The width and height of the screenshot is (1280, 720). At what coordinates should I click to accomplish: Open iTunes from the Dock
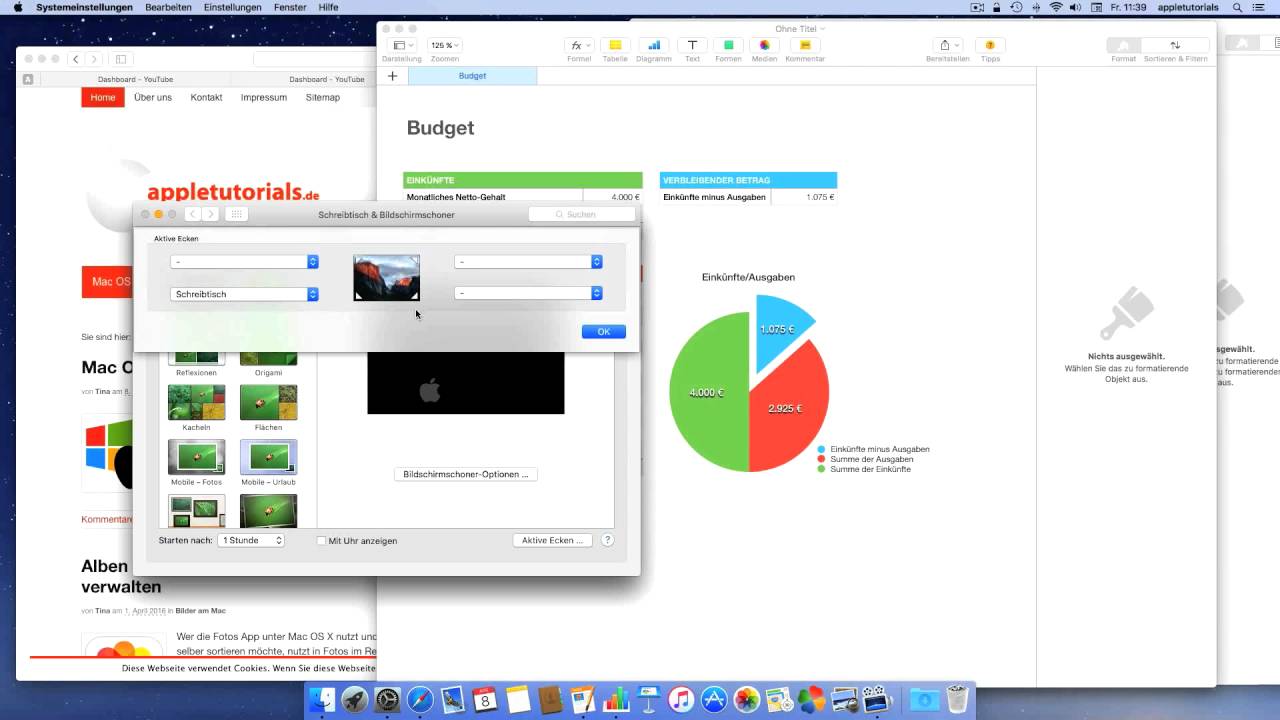[681, 699]
